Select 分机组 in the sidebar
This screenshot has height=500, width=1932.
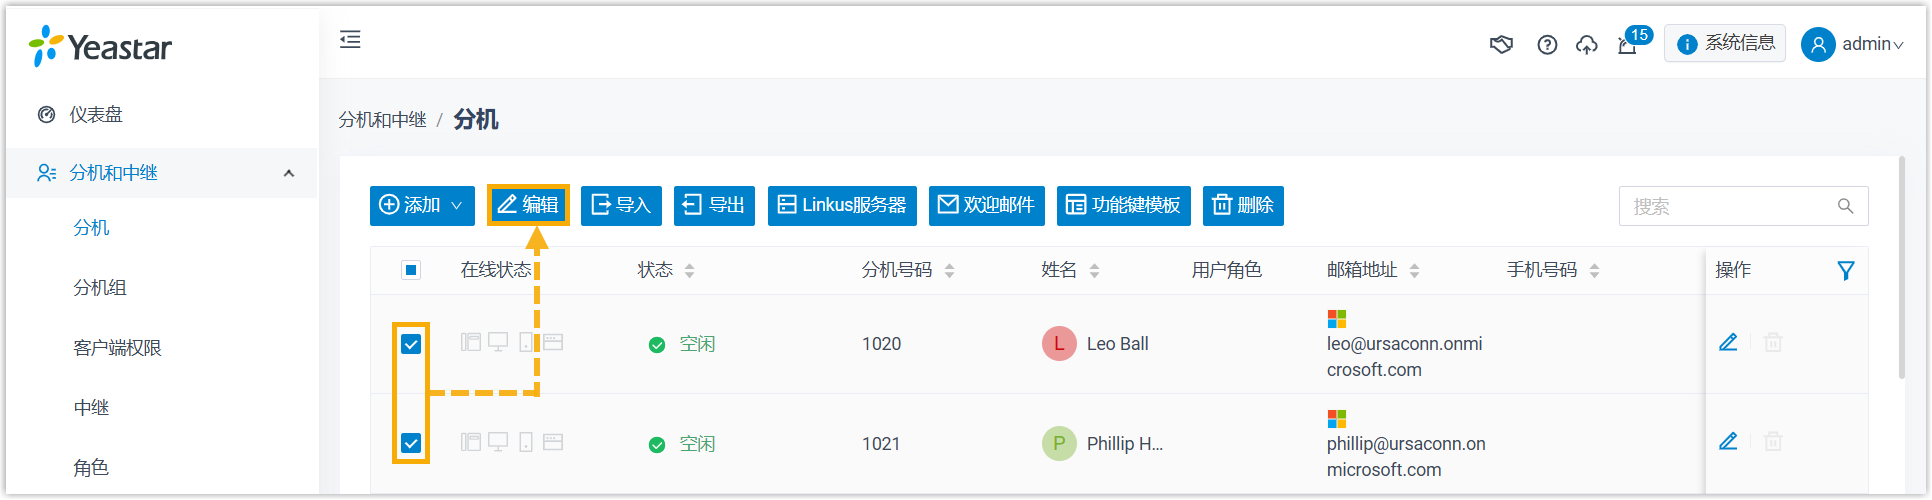point(100,288)
